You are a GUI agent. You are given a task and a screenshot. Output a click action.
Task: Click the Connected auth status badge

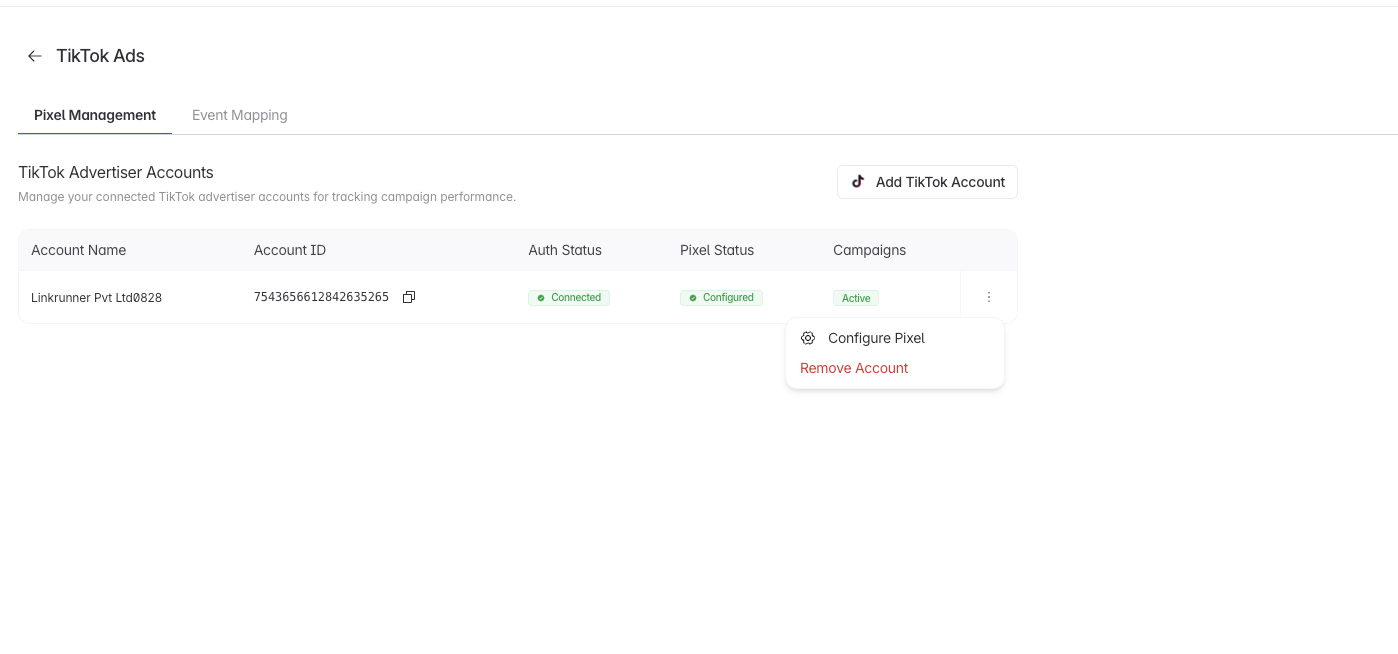569,297
